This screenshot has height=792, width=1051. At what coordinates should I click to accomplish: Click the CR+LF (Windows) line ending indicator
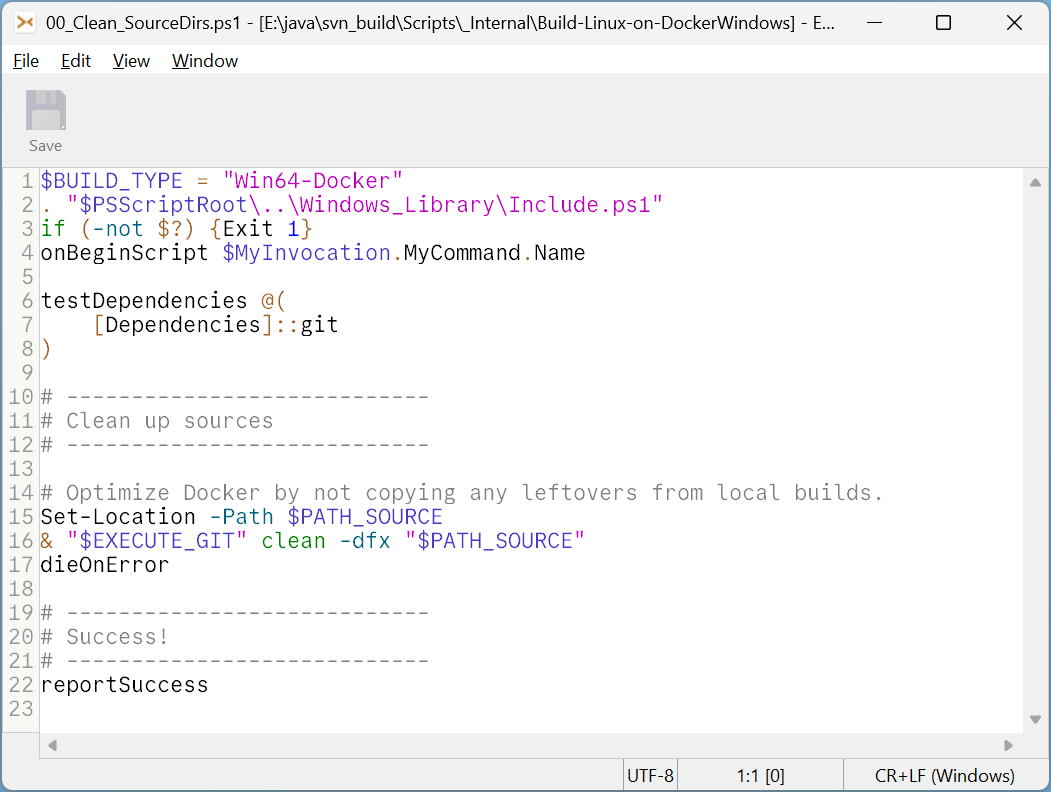[945, 775]
